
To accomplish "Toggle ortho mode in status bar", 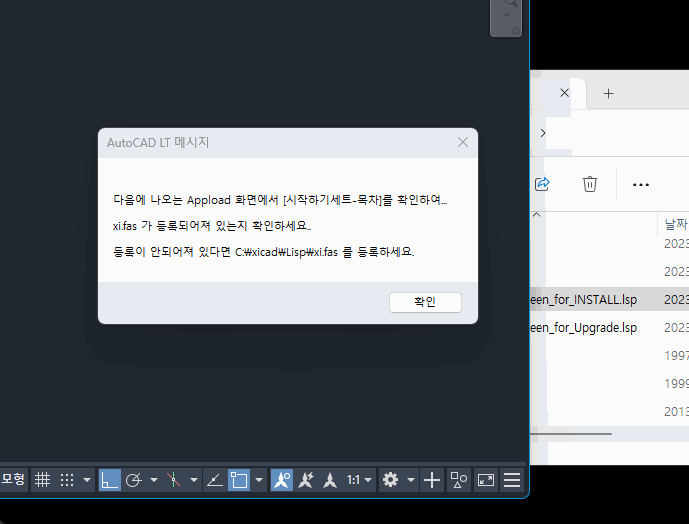I will (x=109, y=480).
